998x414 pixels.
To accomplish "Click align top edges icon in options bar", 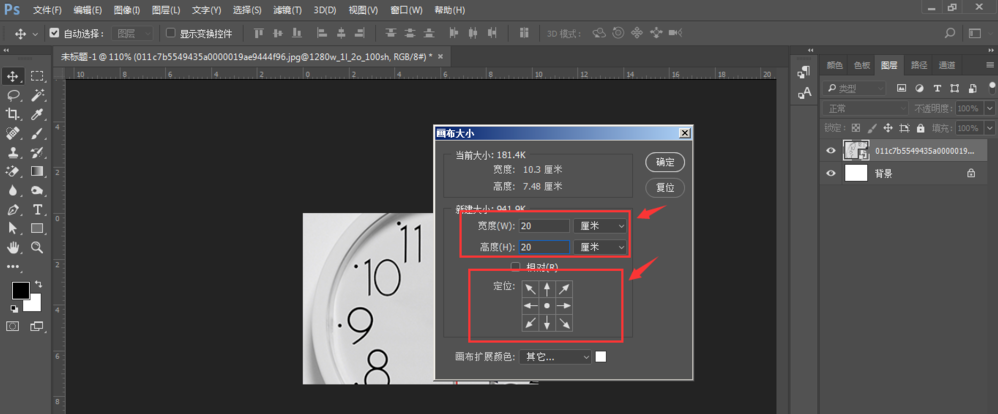I will point(258,33).
